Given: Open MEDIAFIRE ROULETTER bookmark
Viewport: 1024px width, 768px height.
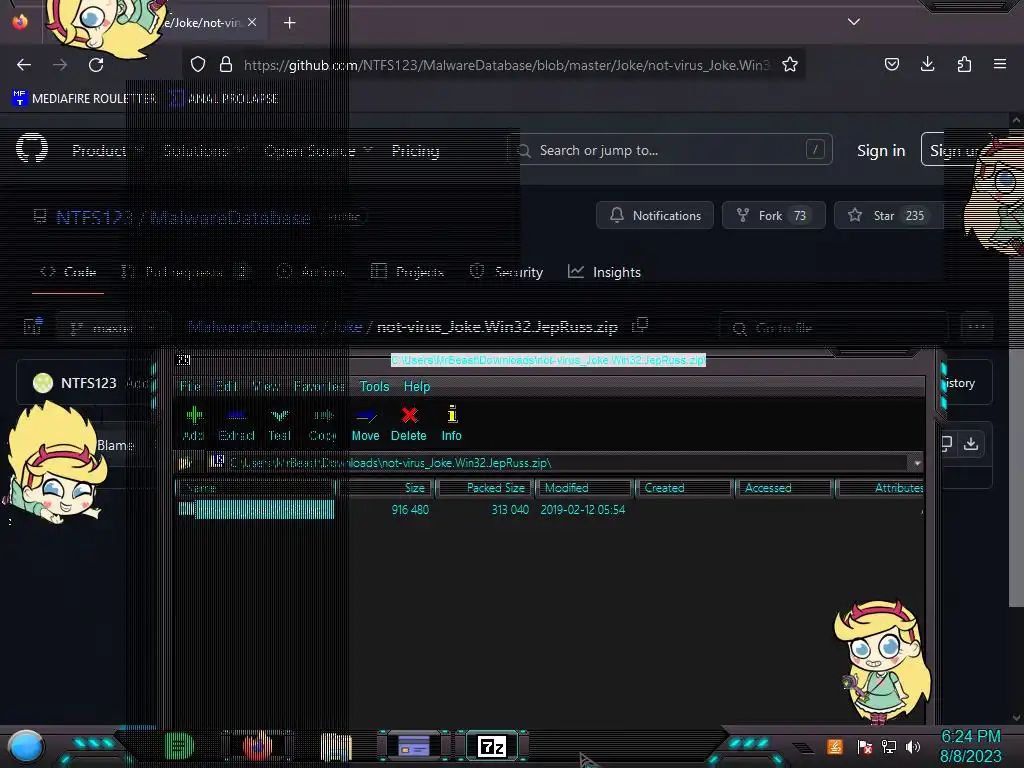Looking at the screenshot, I should coord(84,99).
